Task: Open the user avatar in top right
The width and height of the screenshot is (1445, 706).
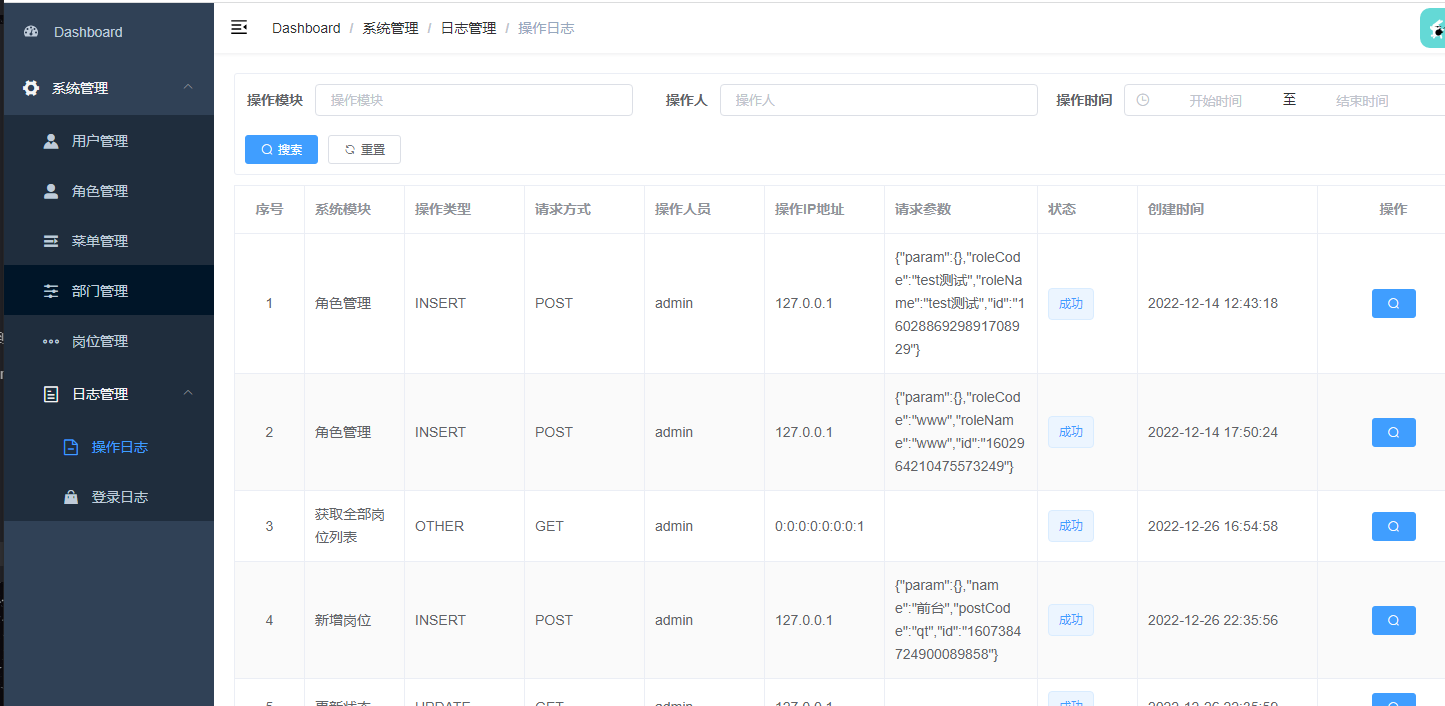Action: [1433, 28]
